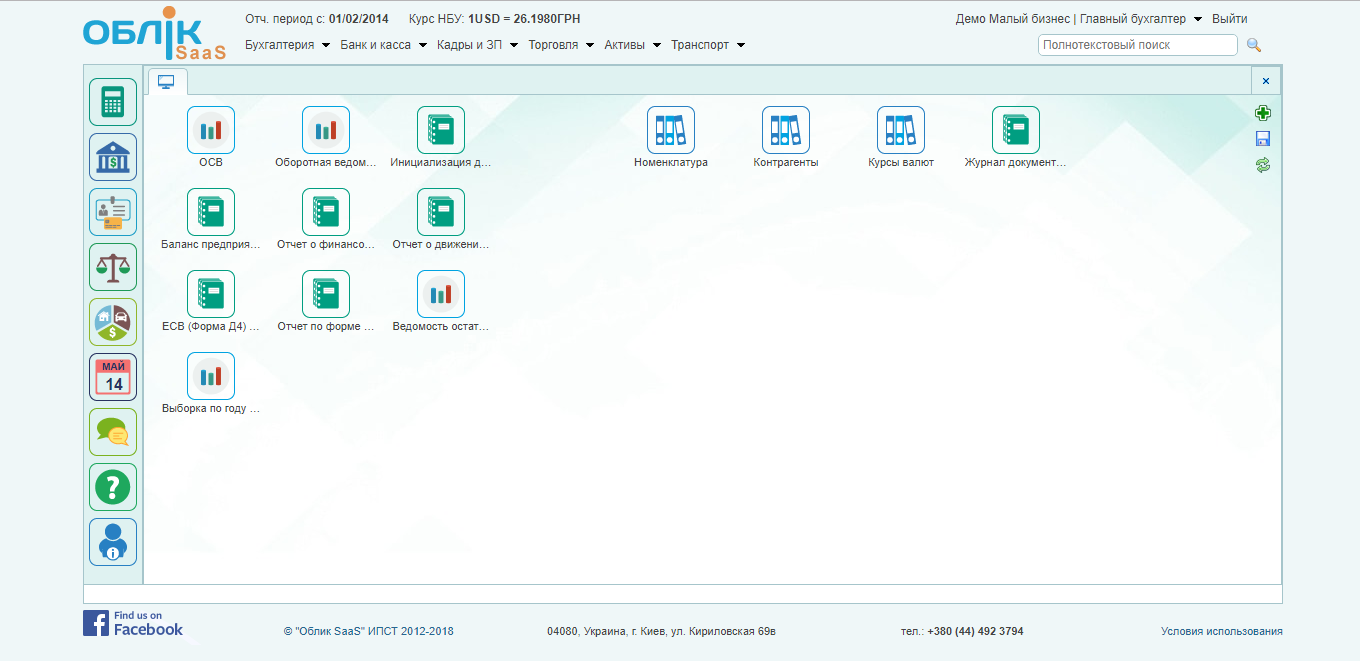Click the blue floppy disk save icon

point(1263,139)
